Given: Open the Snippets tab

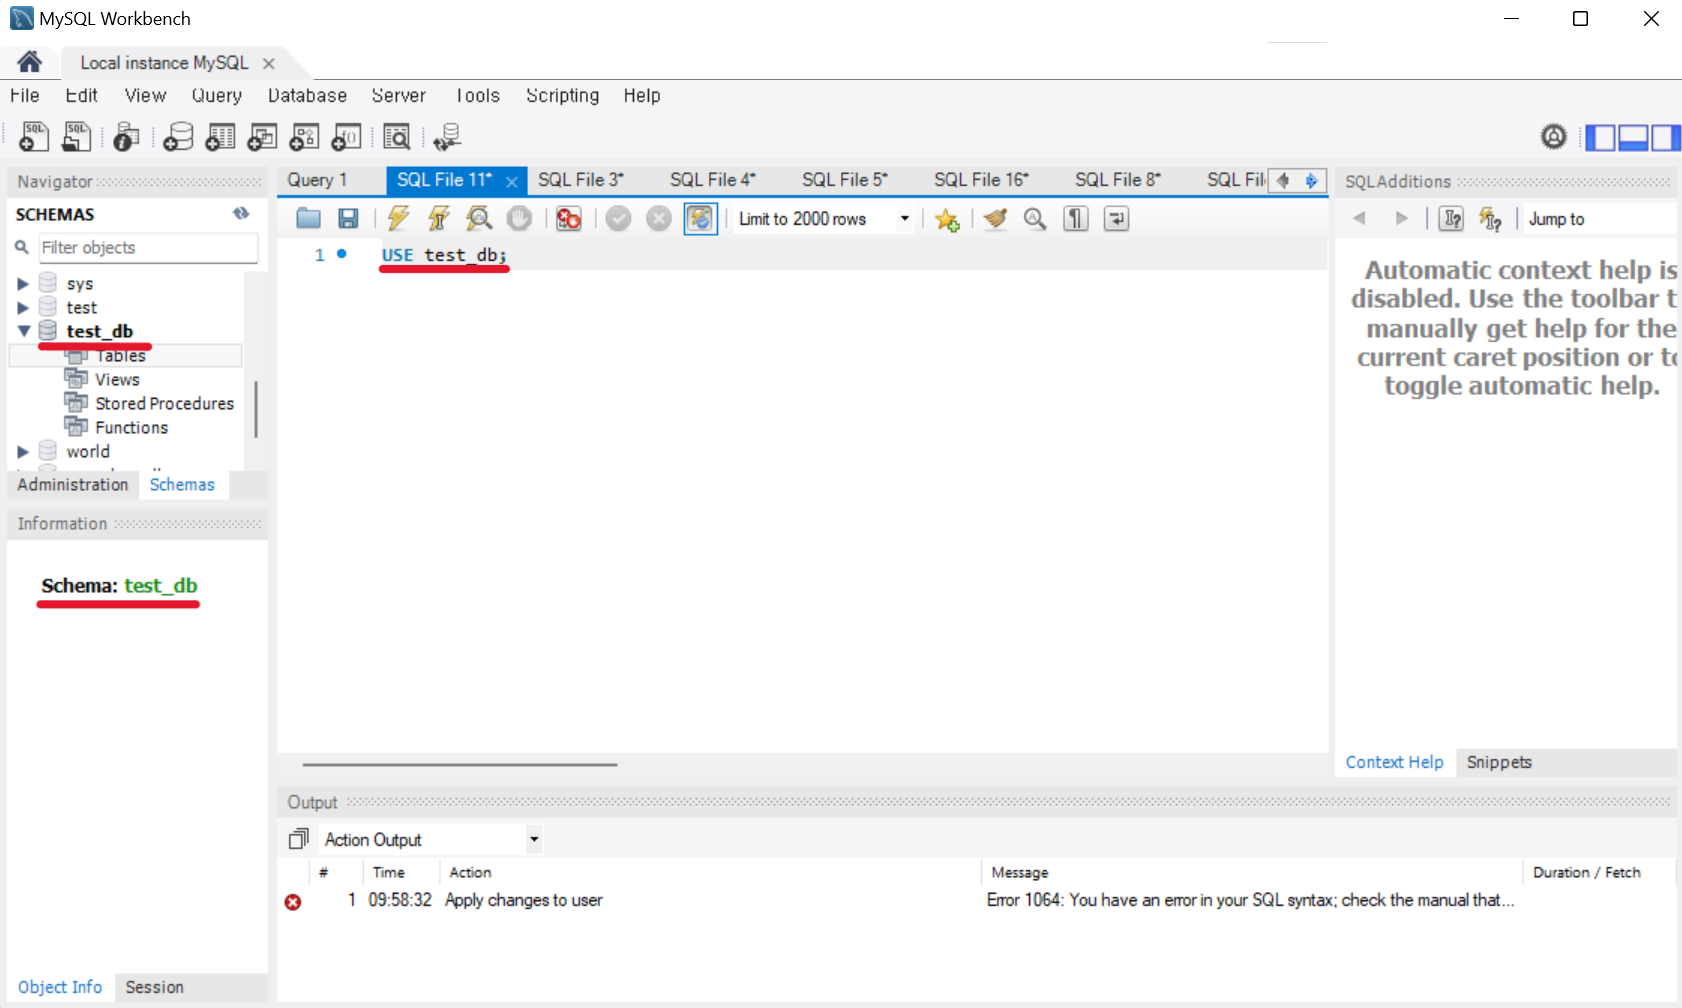Looking at the screenshot, I should tap(1499, 762).
